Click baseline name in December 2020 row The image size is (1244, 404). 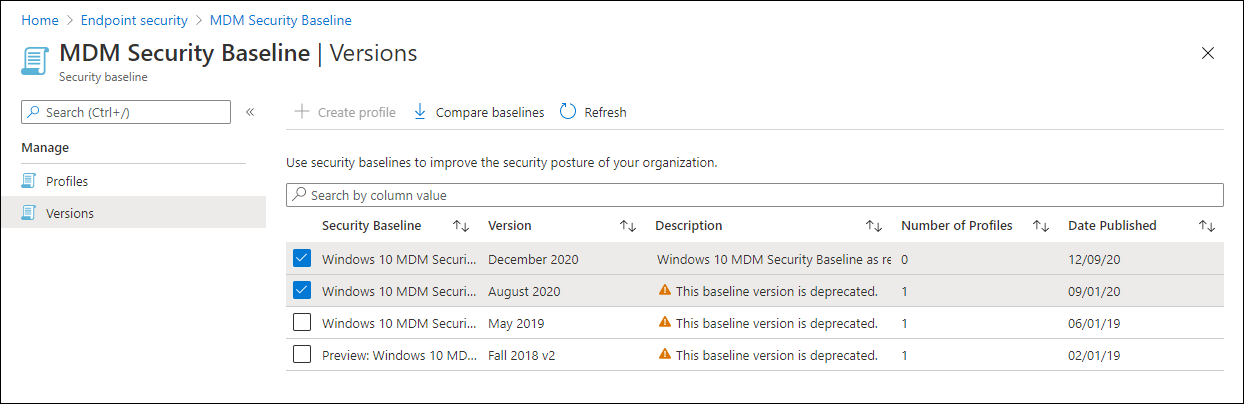pos(399,259)
